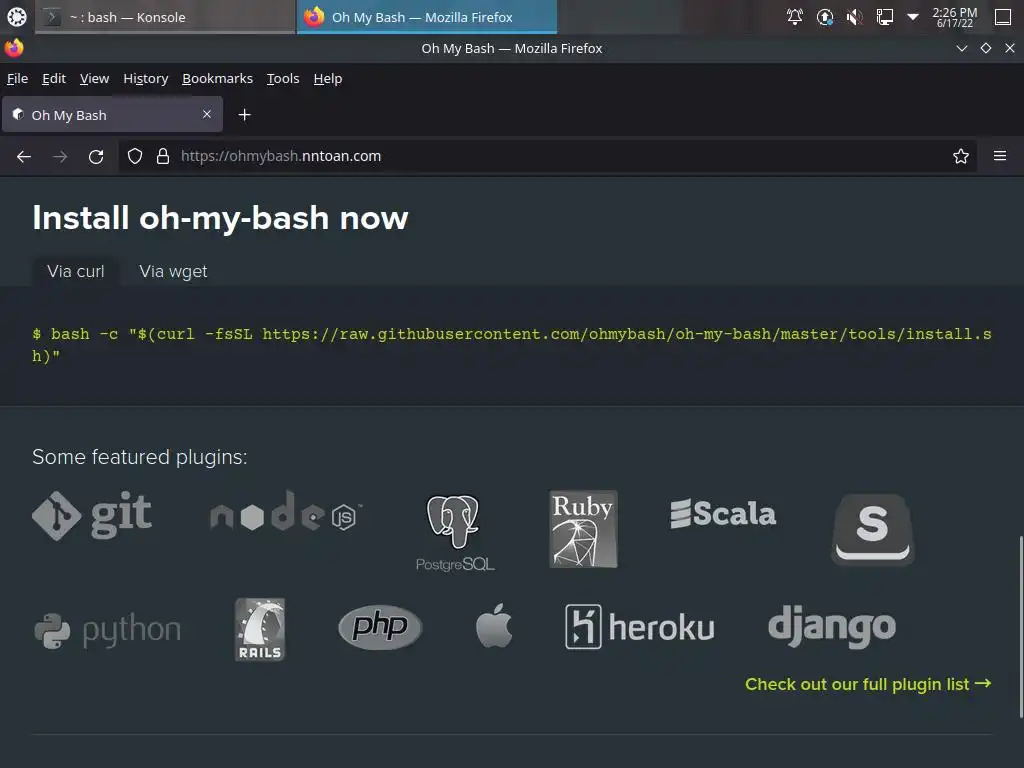
Task: Open the View menu
Action: tap(94, 78)
